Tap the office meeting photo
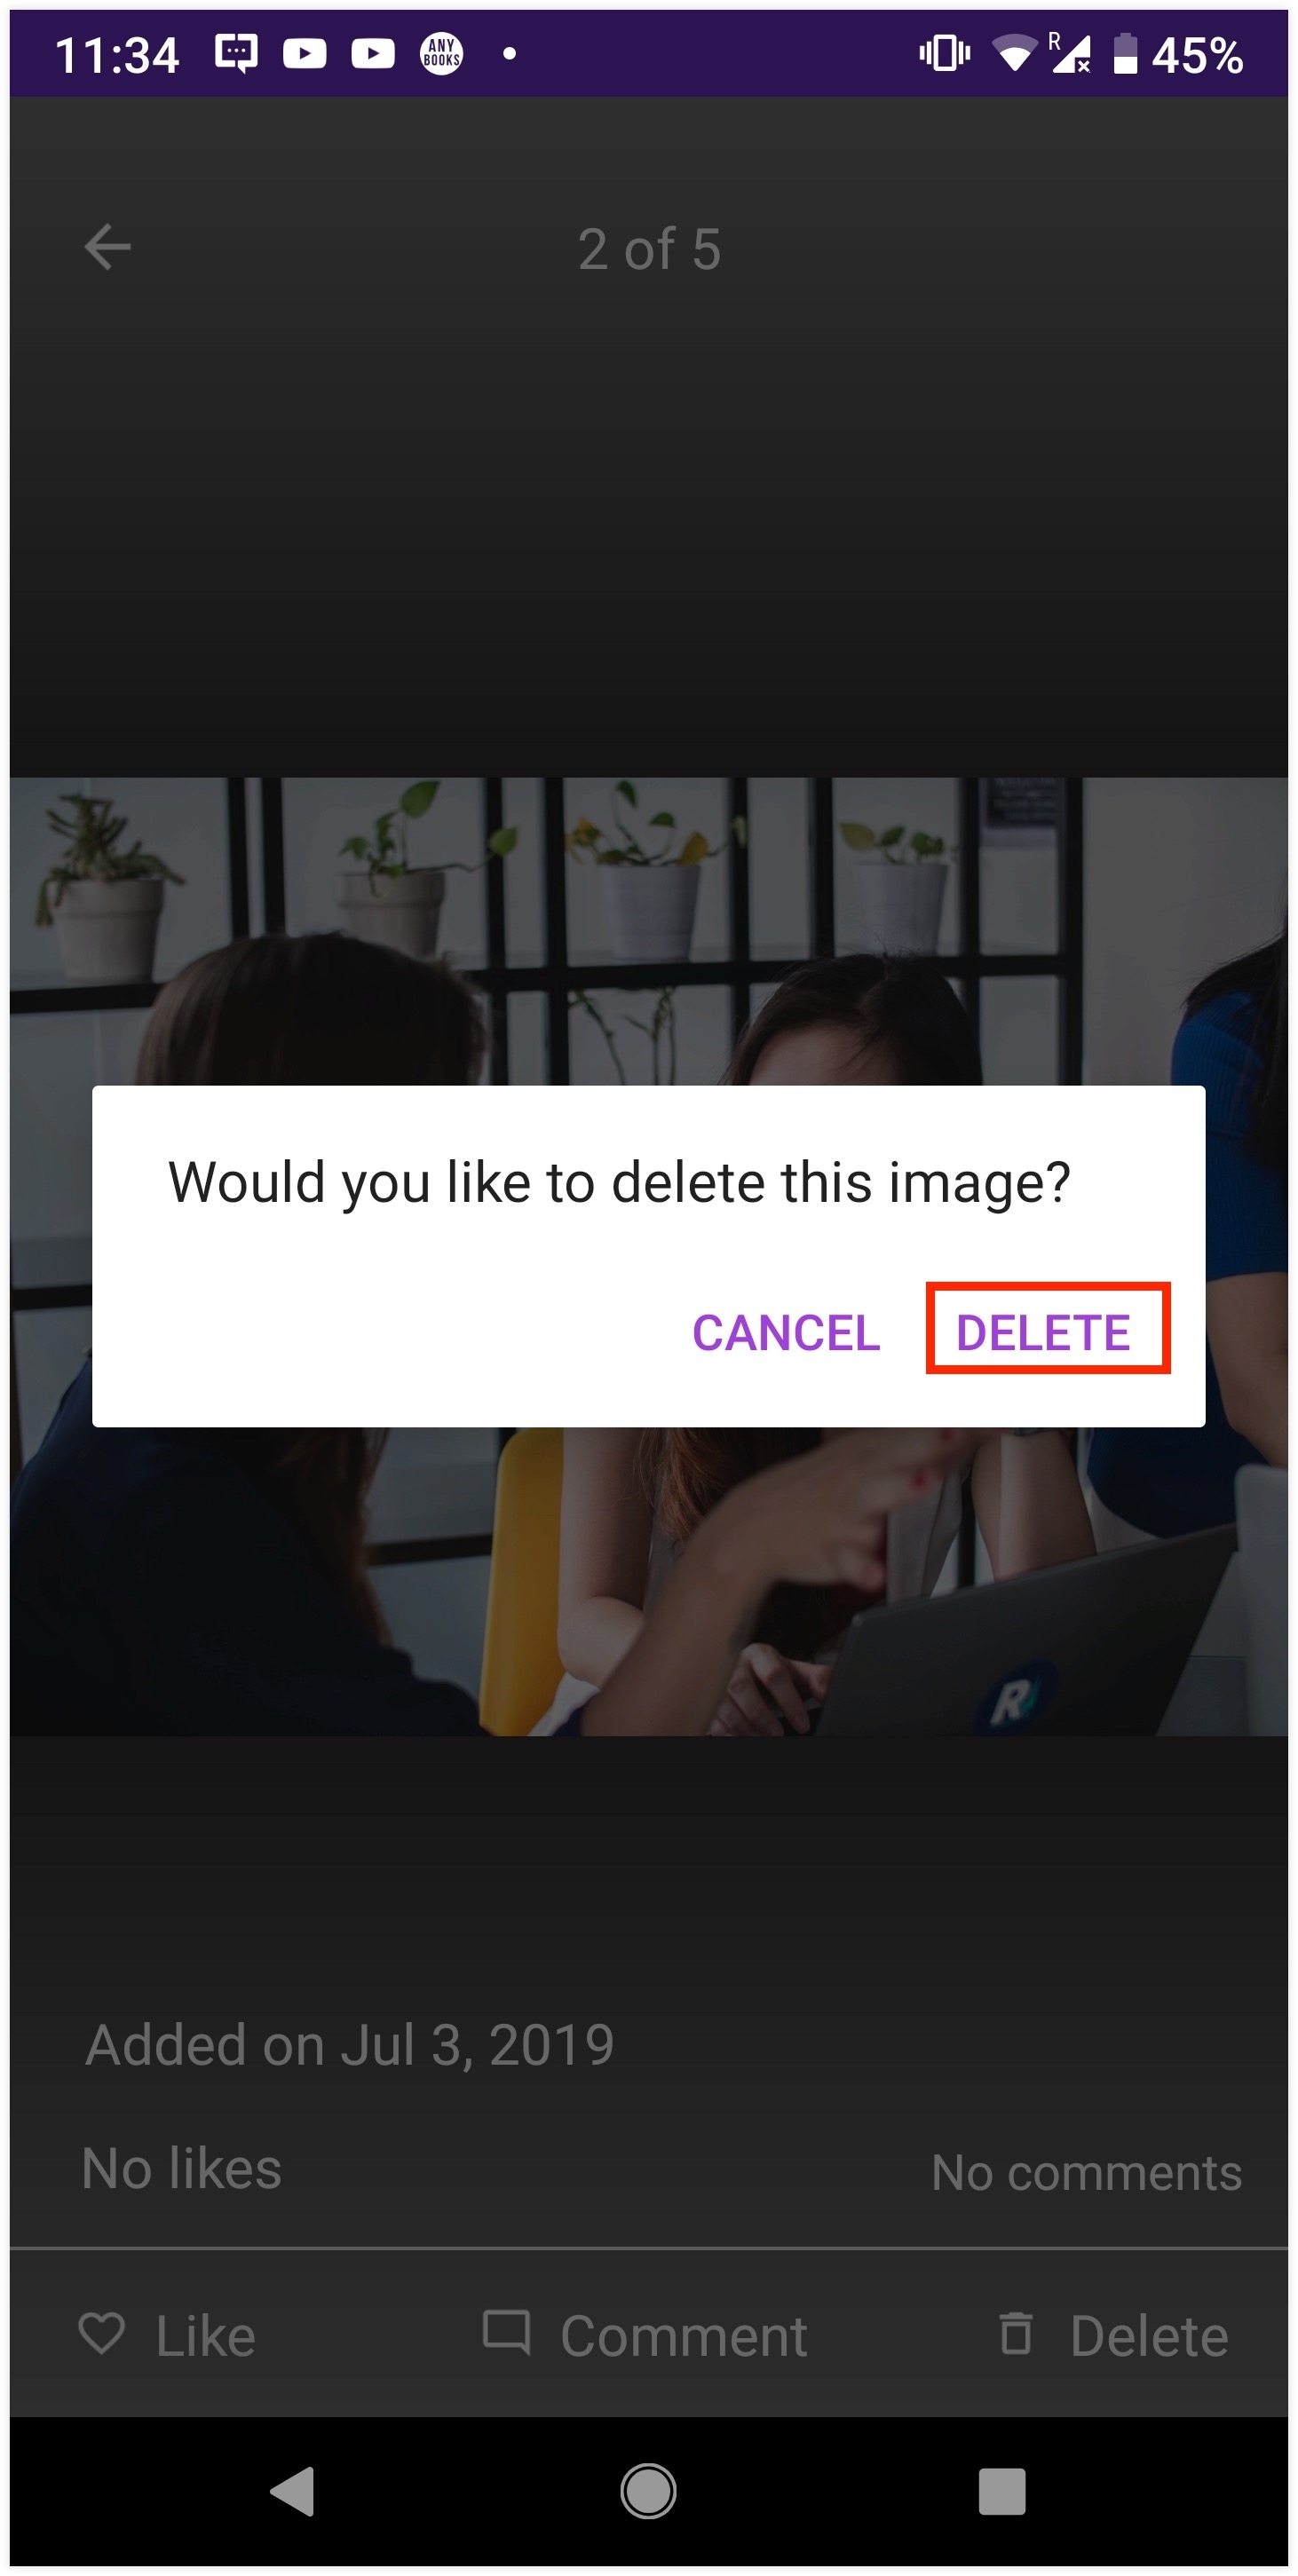1298x2576 pixels. click(649, 1256)
